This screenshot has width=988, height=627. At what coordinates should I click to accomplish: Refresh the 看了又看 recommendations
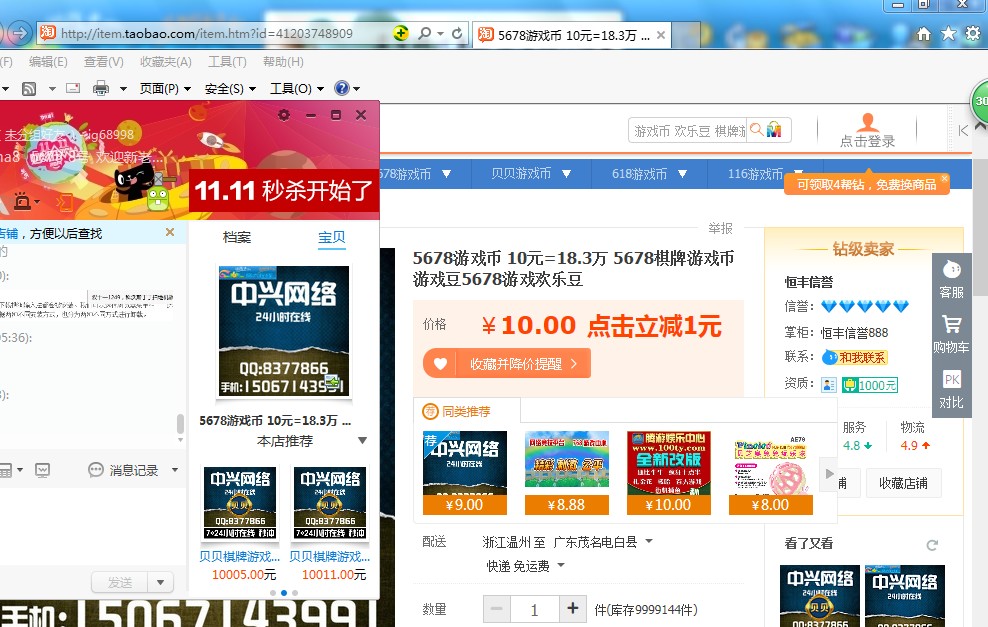click(x=932, y=545)
